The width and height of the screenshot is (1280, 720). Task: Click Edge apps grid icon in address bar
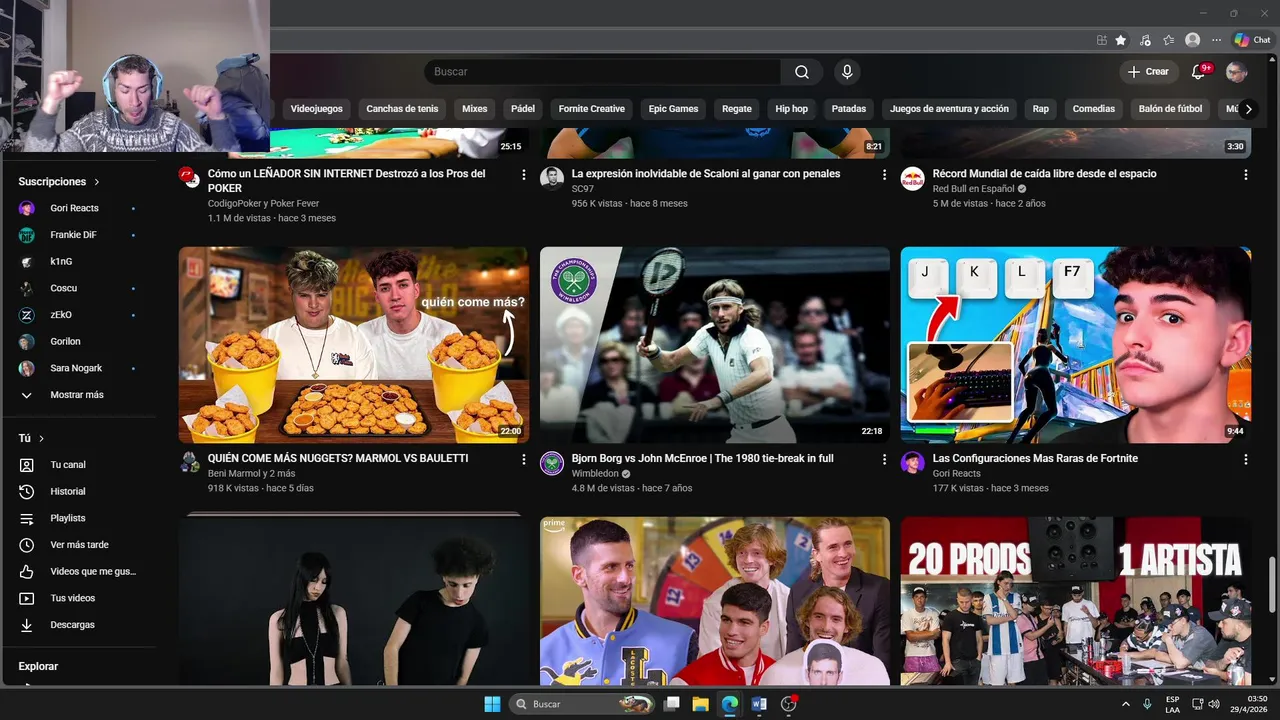click(1102, 40)
